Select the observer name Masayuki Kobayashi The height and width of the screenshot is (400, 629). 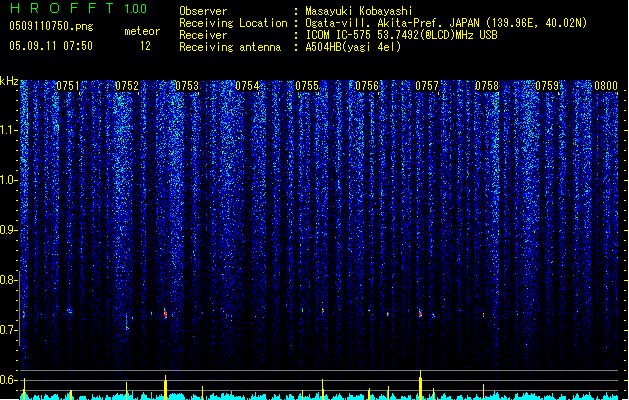click(359, 11)
